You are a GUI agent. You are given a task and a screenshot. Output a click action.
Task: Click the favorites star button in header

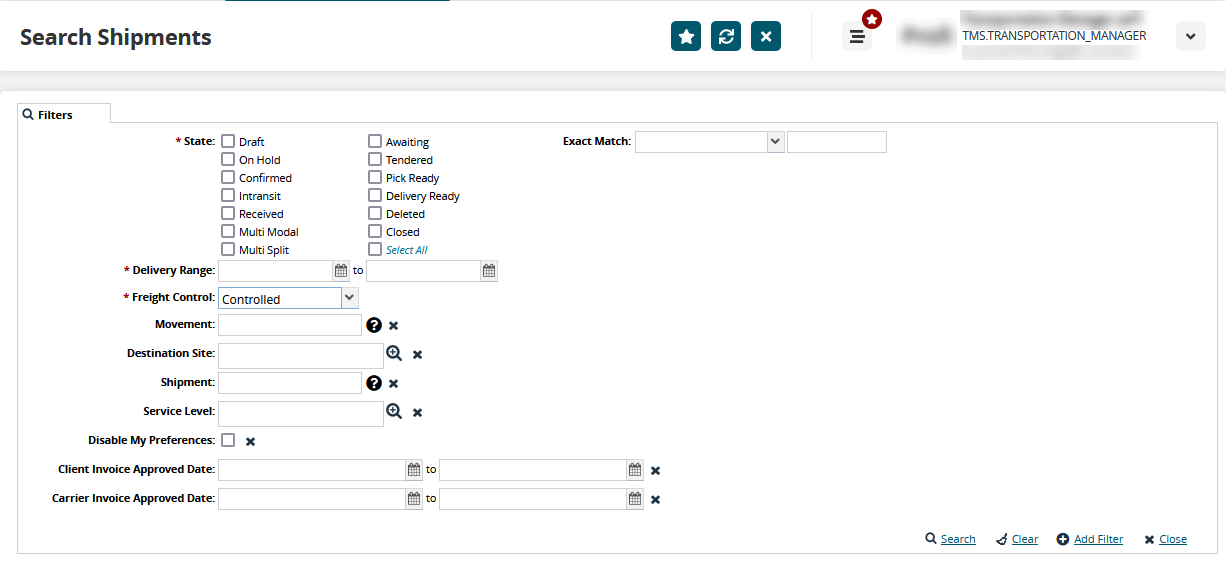coord(686,36)
